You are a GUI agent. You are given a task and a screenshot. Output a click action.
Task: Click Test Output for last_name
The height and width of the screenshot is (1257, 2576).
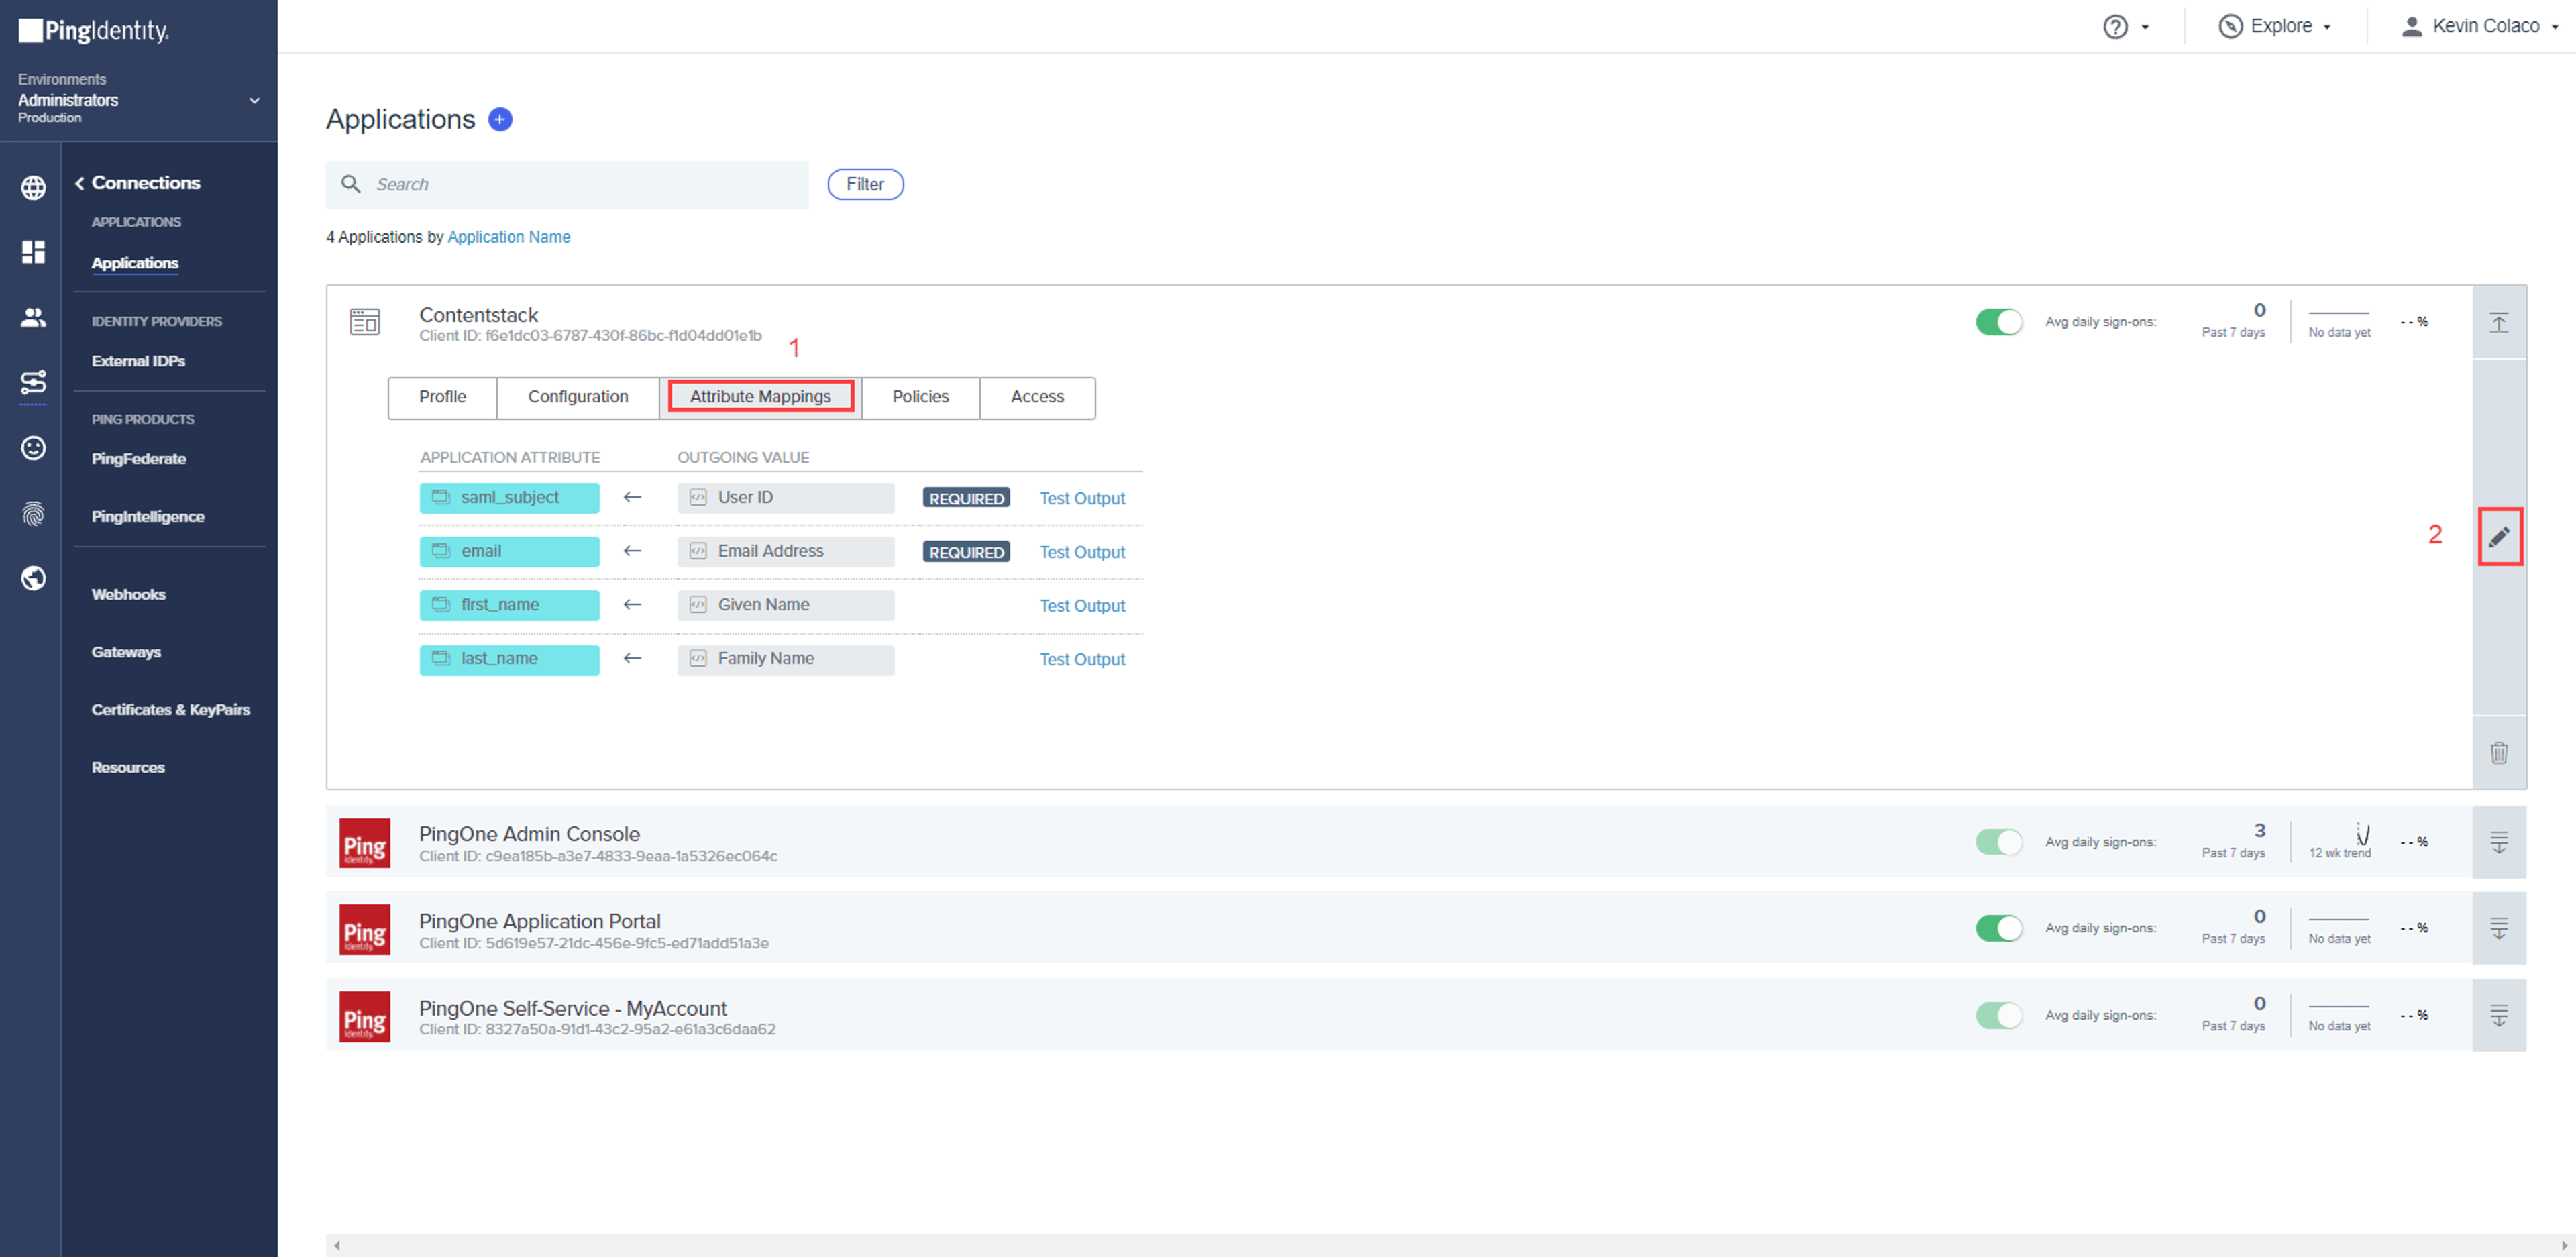pos(1082,660)
